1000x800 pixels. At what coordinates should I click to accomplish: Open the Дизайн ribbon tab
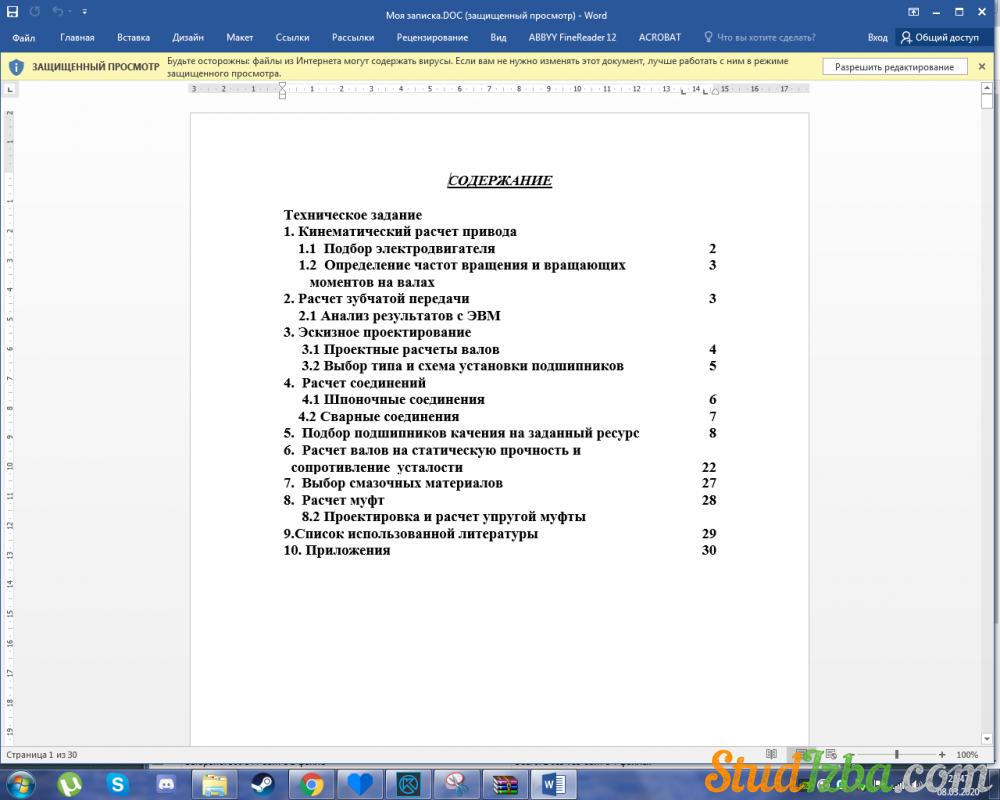coord(188,38)
